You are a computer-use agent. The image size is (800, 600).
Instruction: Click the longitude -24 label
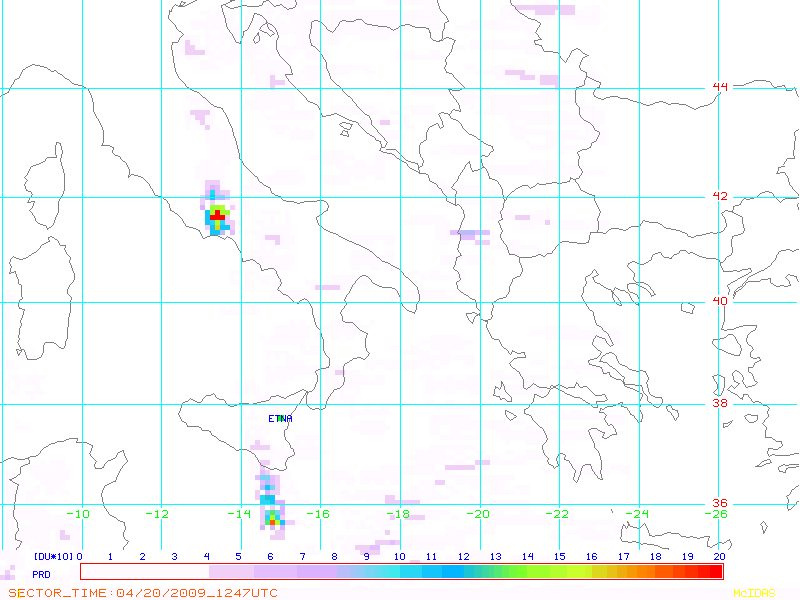pyautogui.click(x=637, y=514)
